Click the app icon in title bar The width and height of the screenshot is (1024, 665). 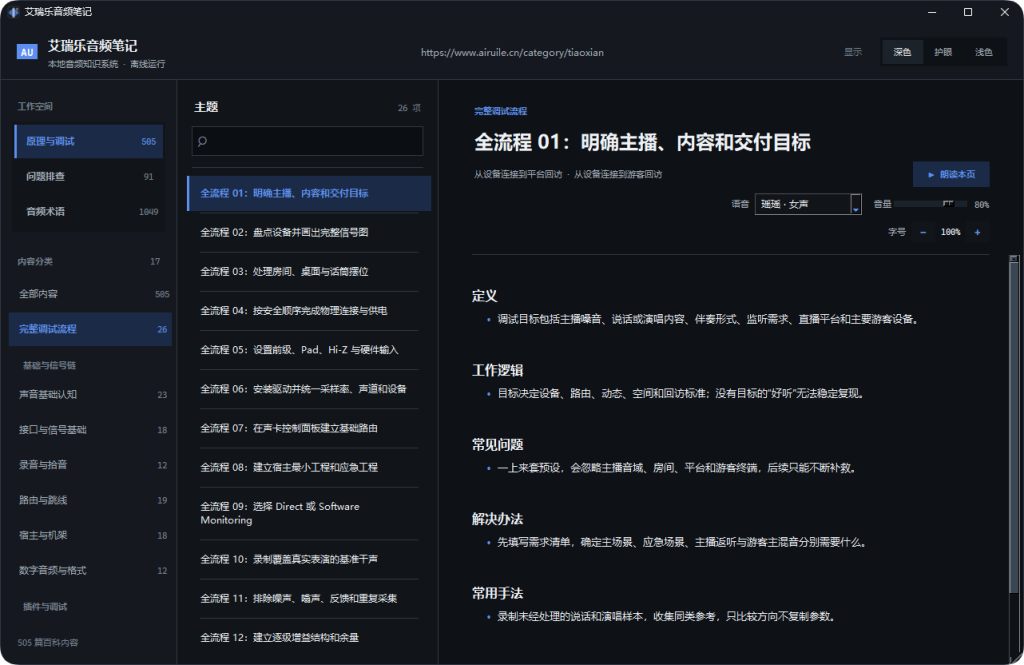[x=14, y=12]
